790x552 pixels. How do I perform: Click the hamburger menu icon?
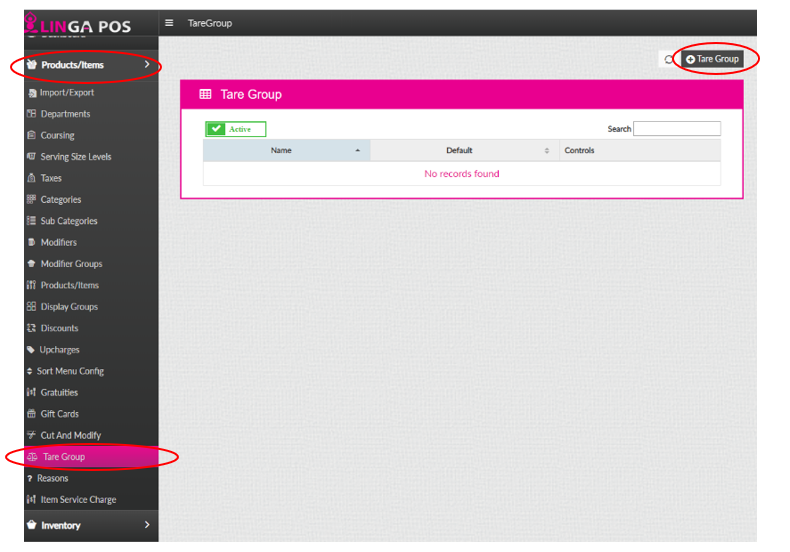coord(169,23)
